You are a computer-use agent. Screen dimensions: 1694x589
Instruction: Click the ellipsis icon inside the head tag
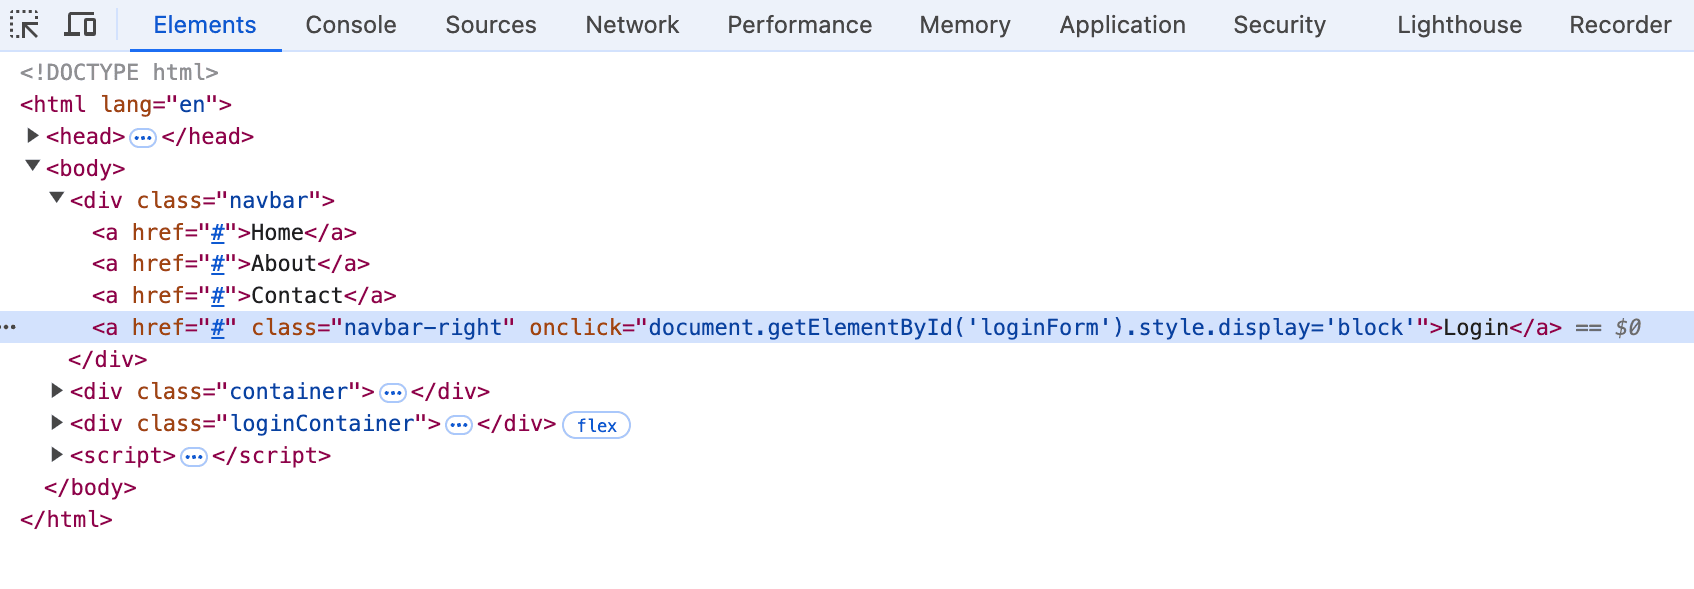click(x=143, y=137)
